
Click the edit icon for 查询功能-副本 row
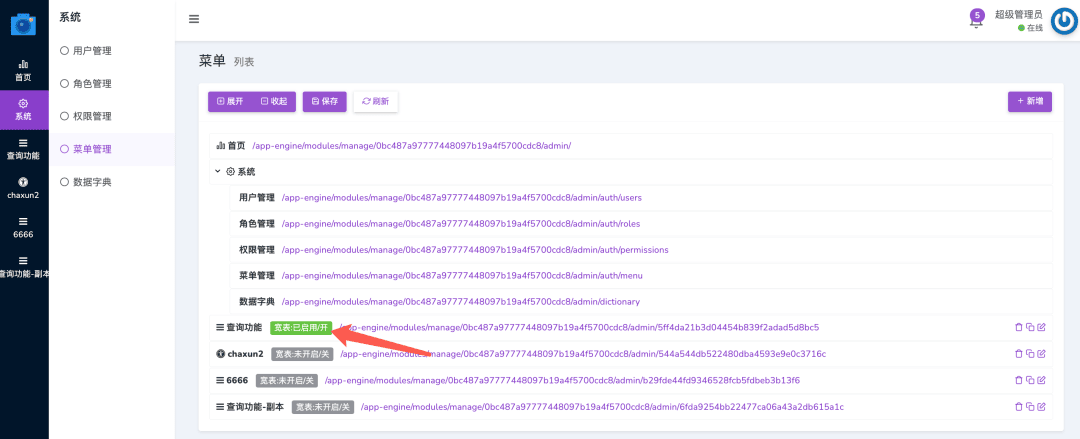[x=1041, y=407]
